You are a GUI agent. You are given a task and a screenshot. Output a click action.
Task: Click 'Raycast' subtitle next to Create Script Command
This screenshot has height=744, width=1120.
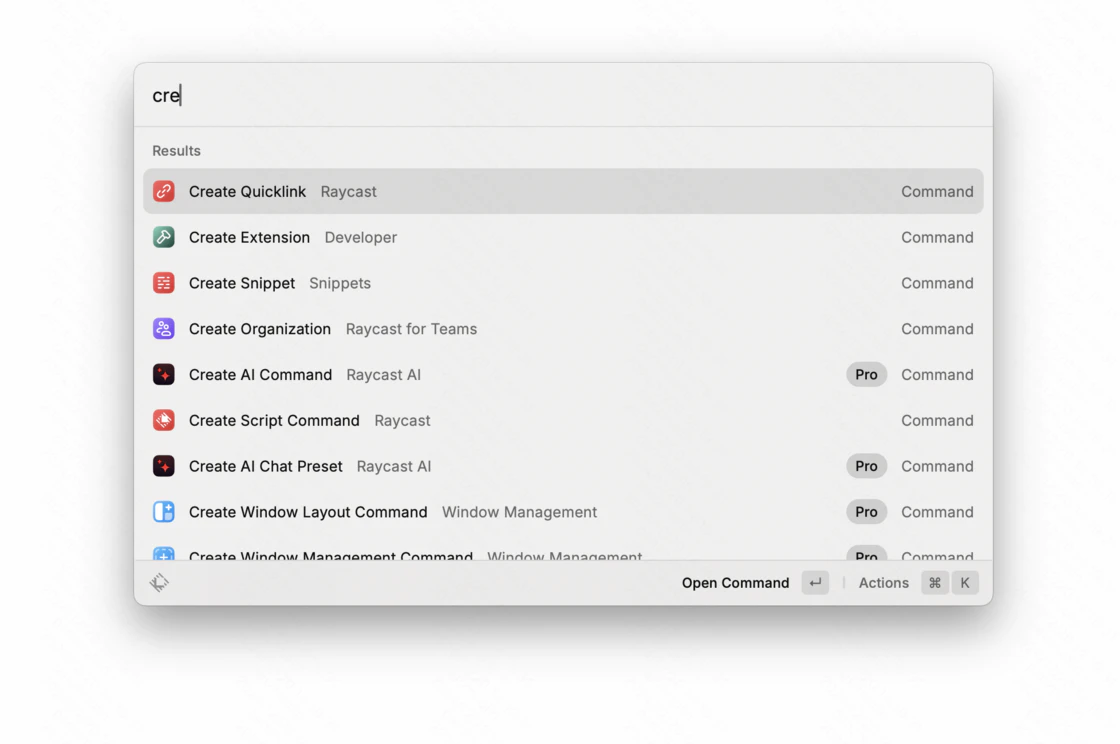pyautogui.click(x=402, y=420)
